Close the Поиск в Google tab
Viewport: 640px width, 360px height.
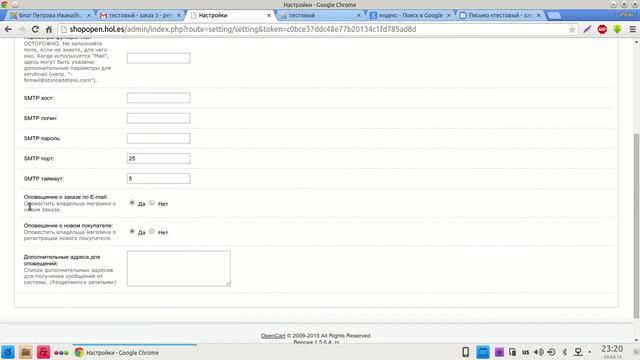pos(449,15)
